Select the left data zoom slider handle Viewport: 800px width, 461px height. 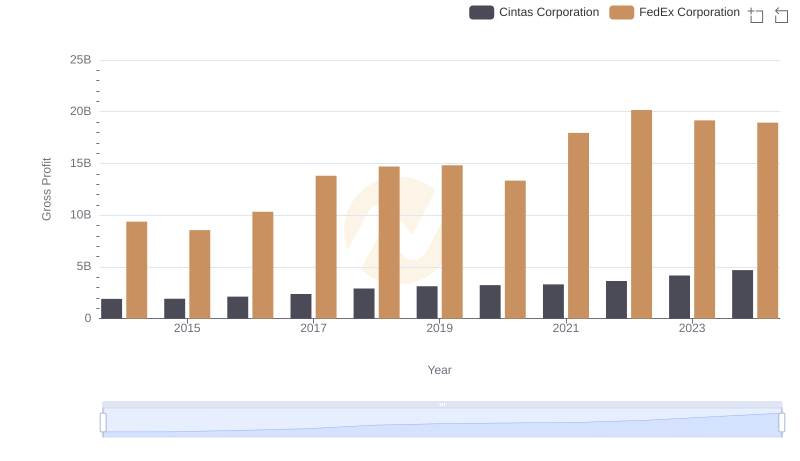pyautogui.click(x=103, y=423)
